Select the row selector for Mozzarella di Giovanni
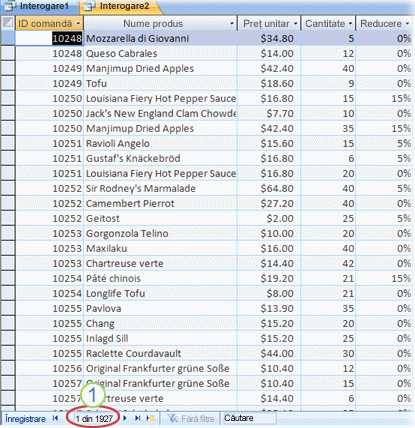This screenshot has width=415, height=428. coord(7,38)
